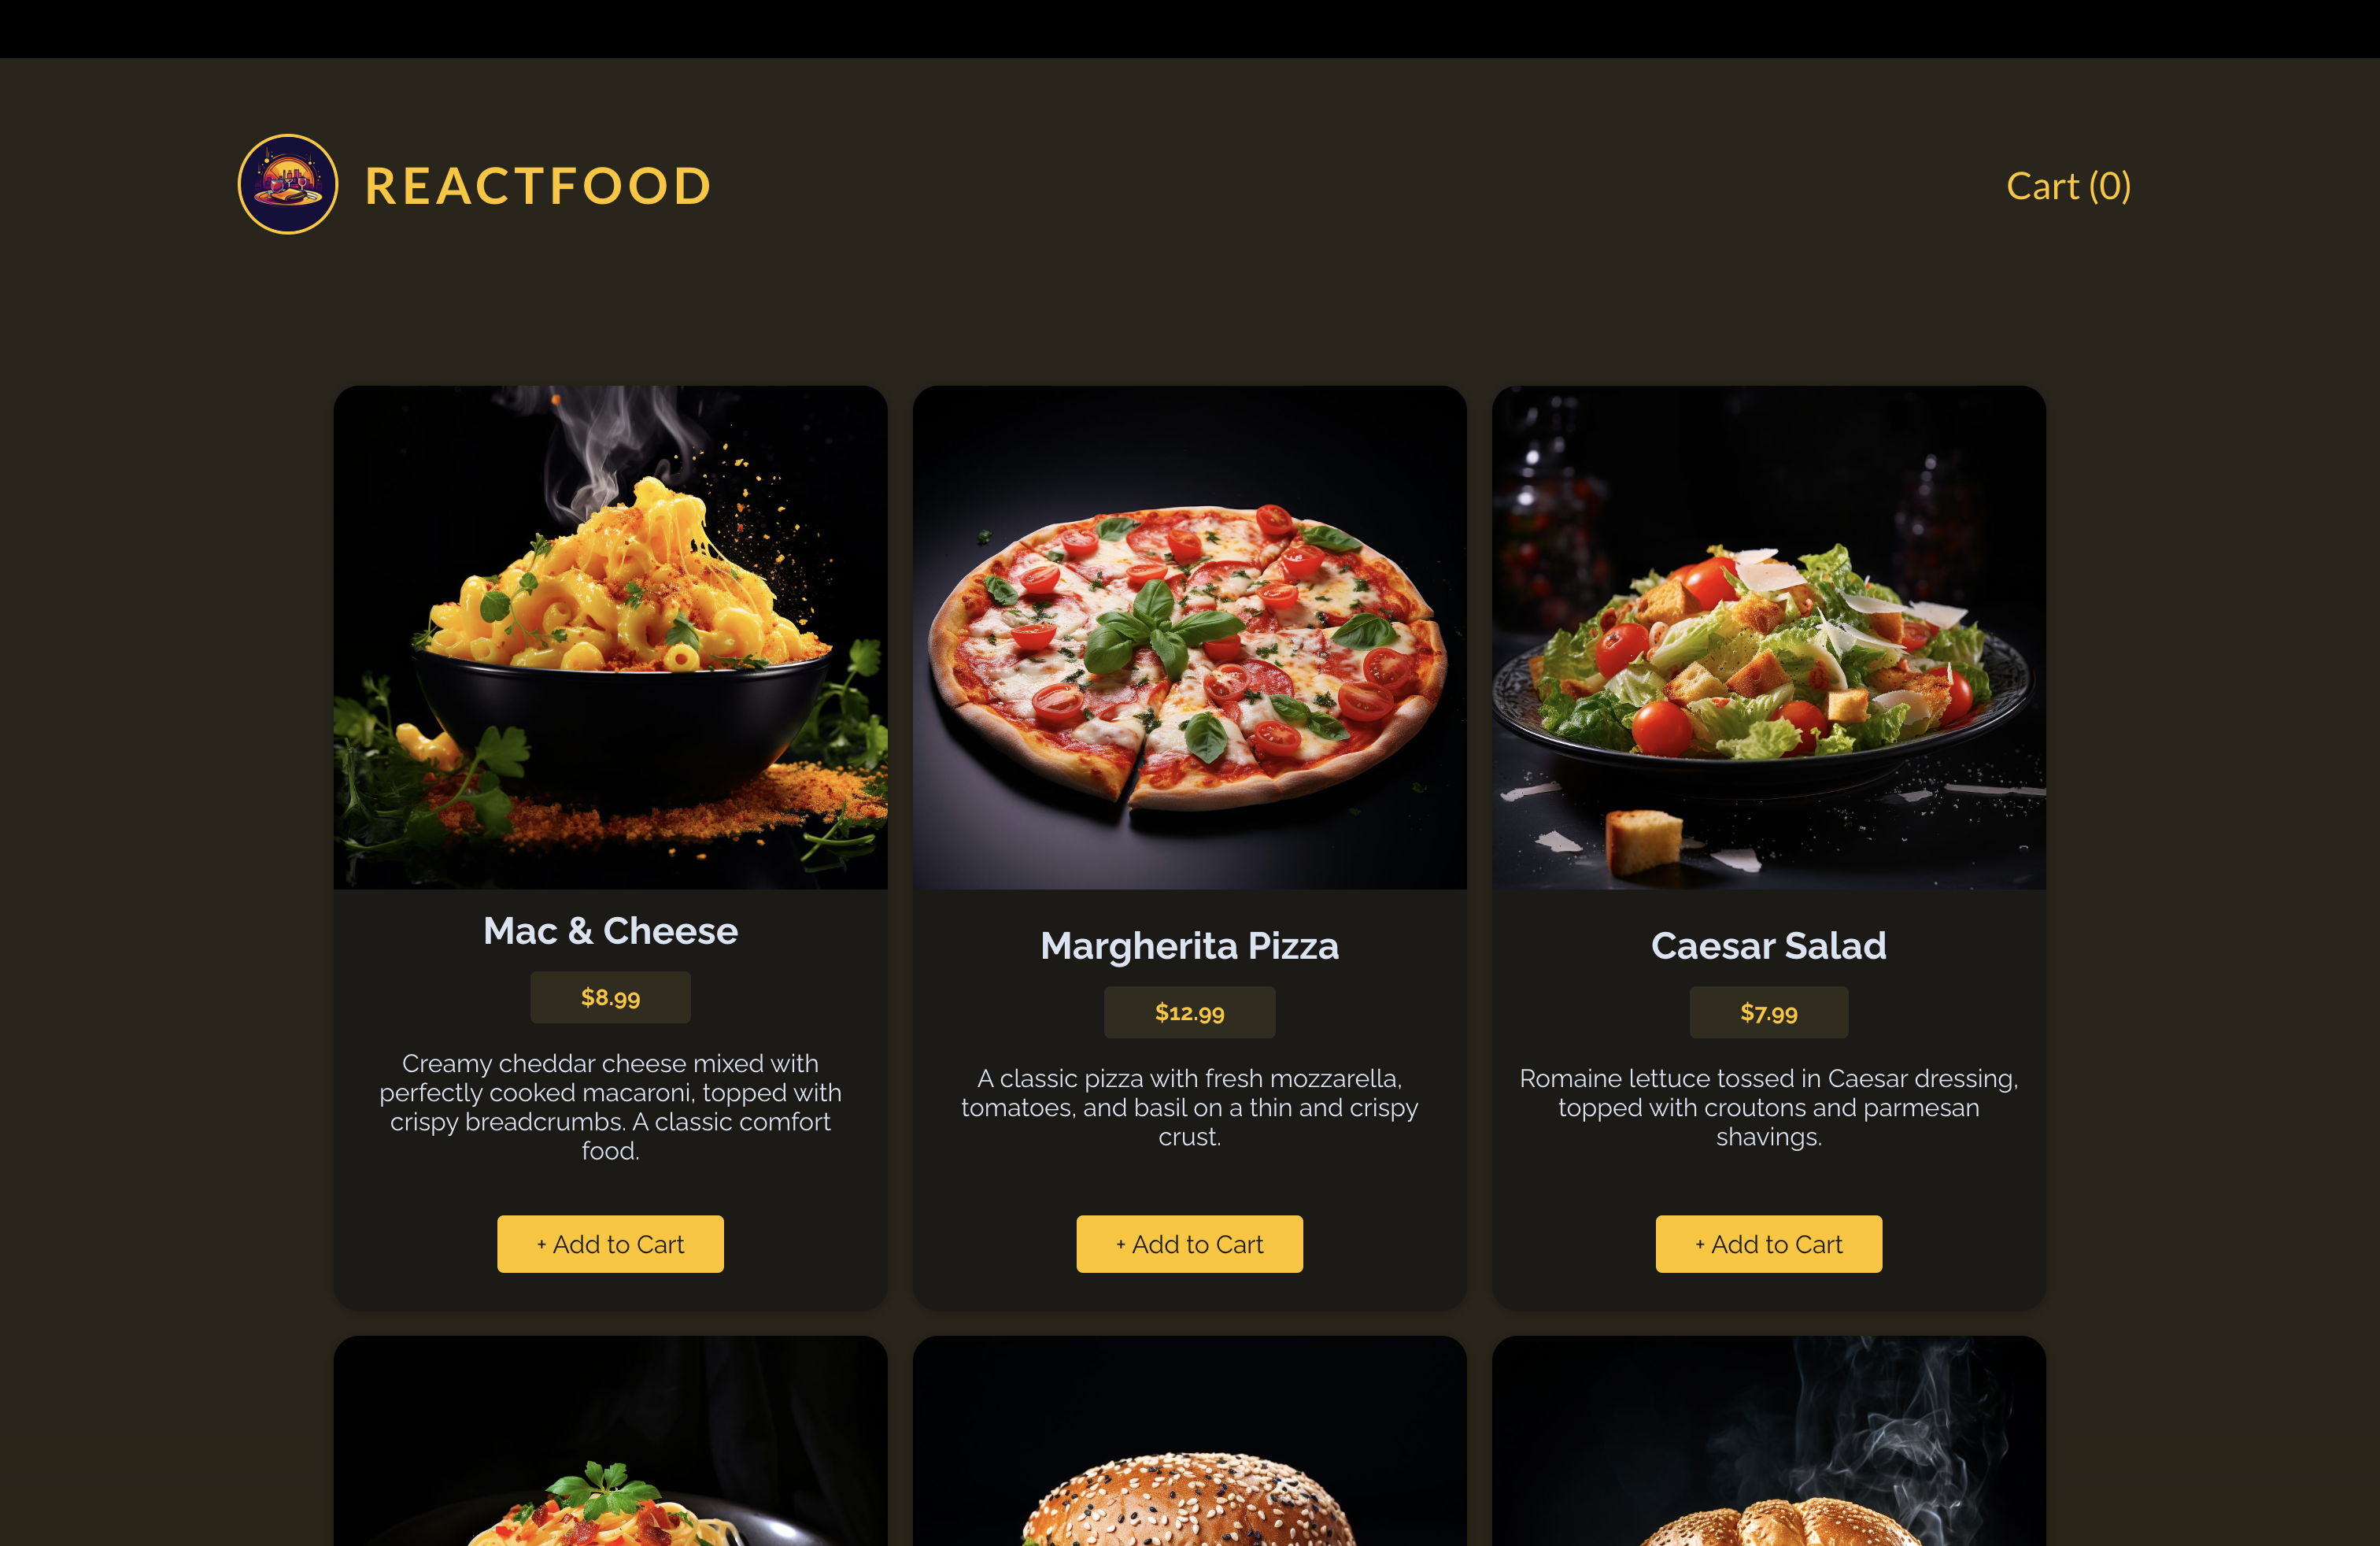Viewport: 2380px width, 1546px height.
Task: Click the Caesar Salad description text
Action: (1768, 1107)
